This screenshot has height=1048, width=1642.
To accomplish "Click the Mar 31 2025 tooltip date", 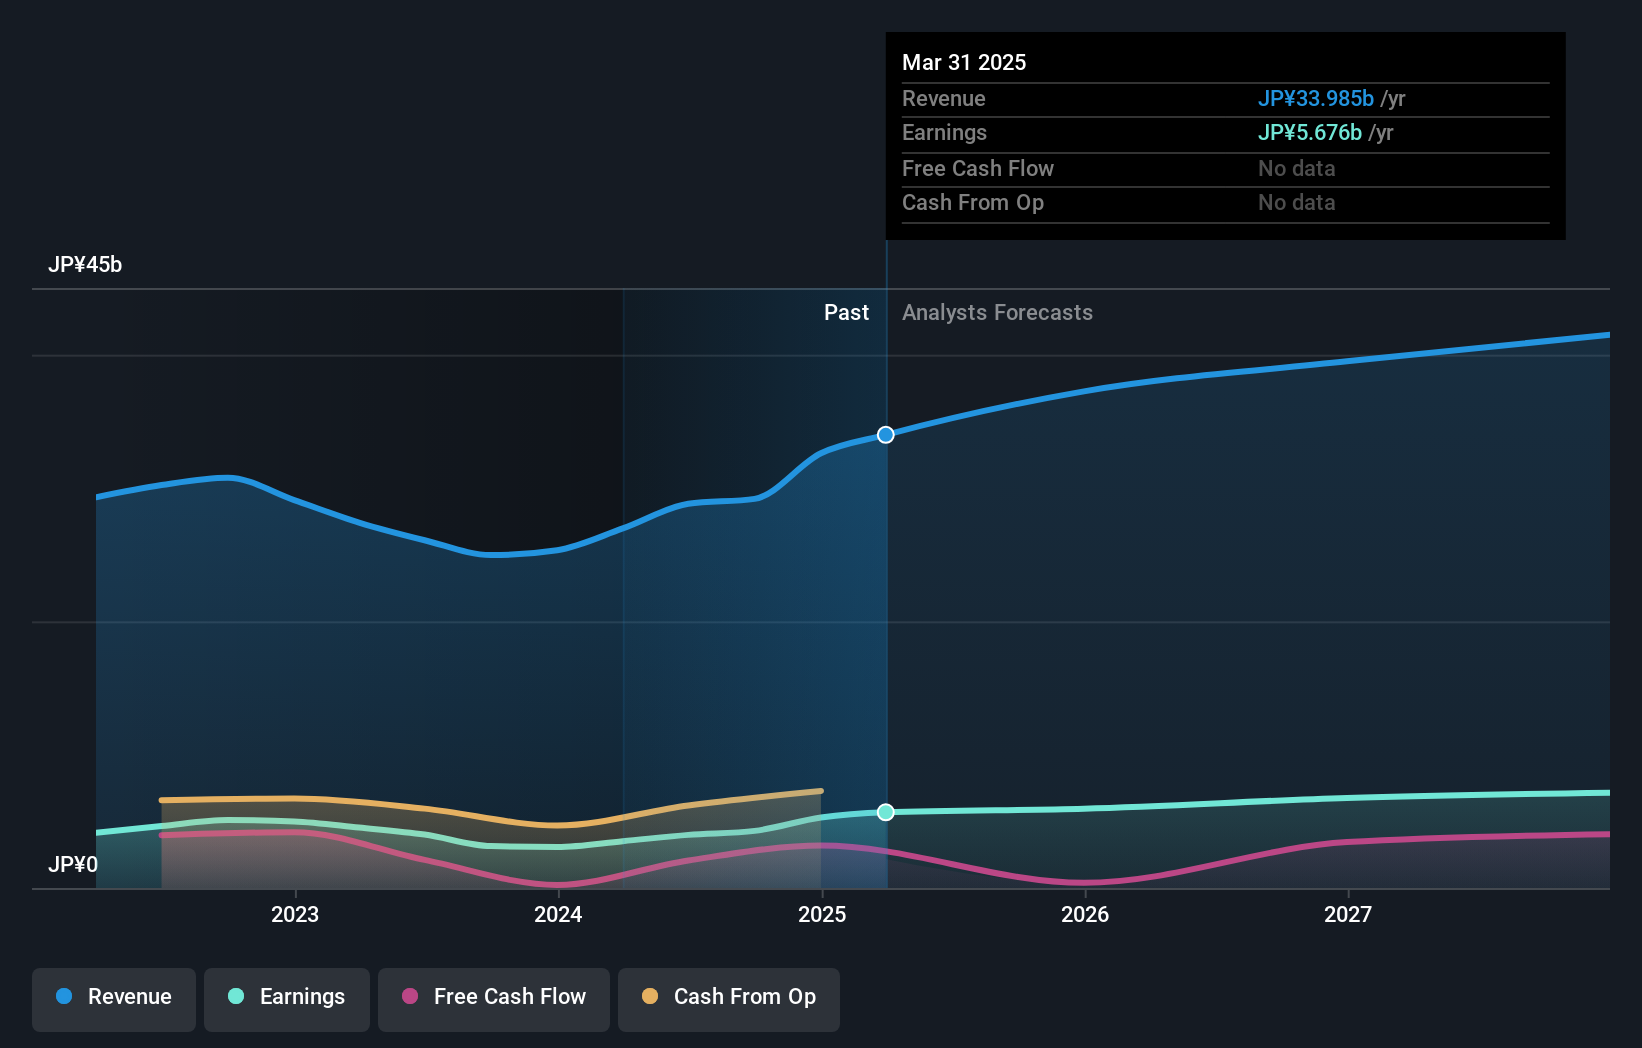I will pos(964,62).
